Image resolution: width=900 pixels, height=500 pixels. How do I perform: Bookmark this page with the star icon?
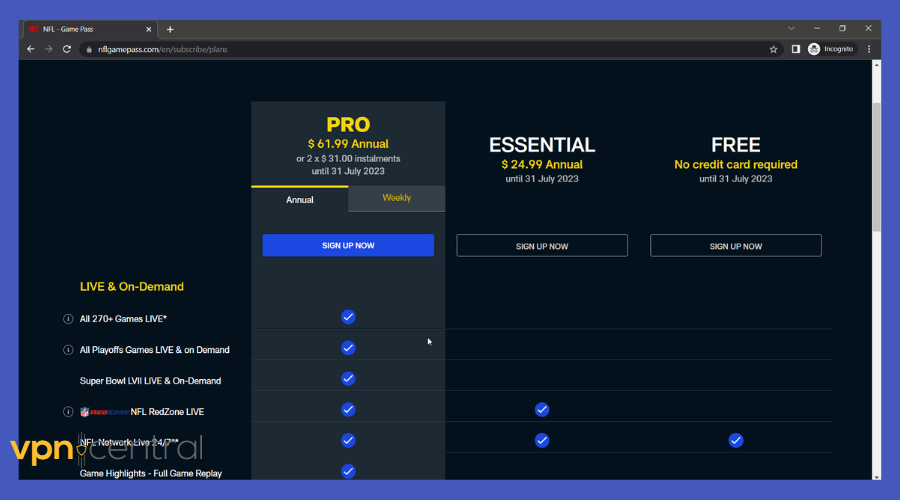point(773,49)
